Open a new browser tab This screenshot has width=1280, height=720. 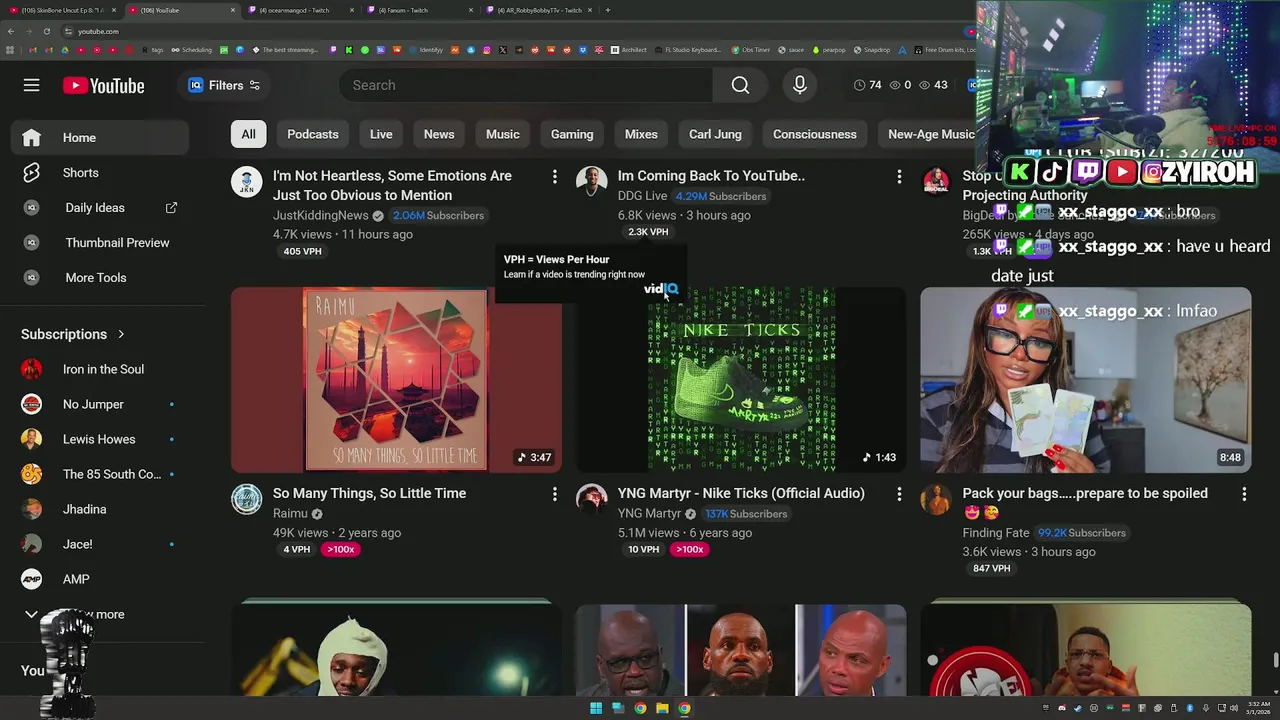click(x=608, y=10)
